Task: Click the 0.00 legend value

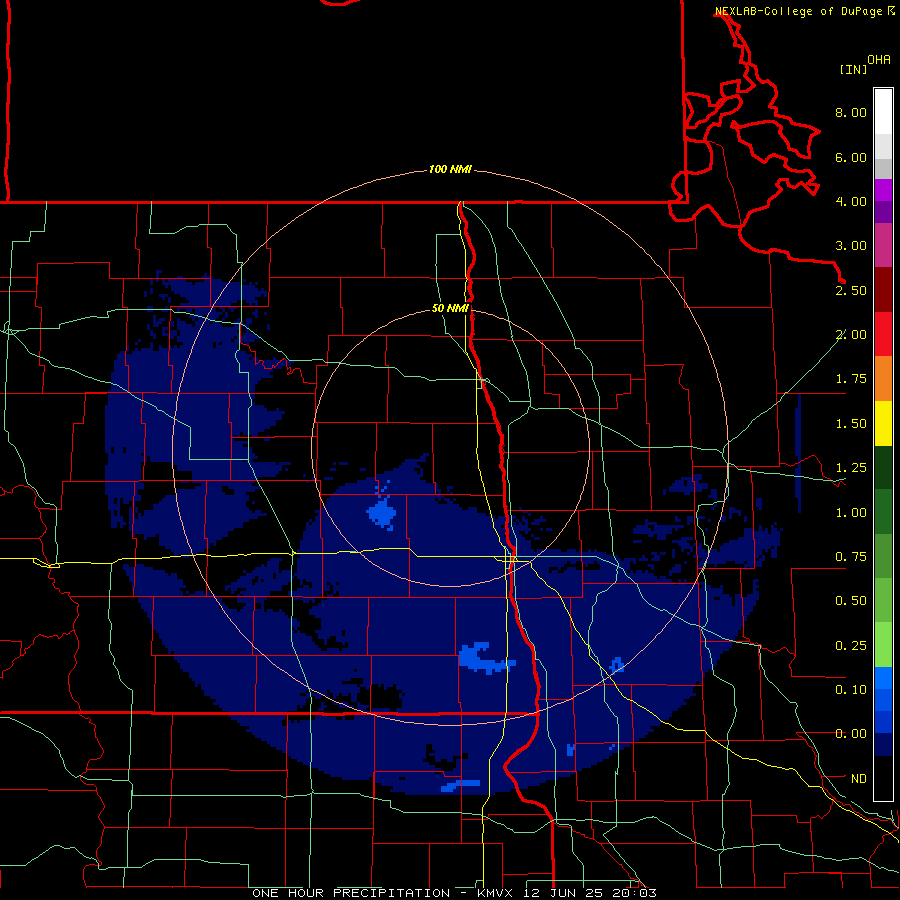Action: click(851, 734)
